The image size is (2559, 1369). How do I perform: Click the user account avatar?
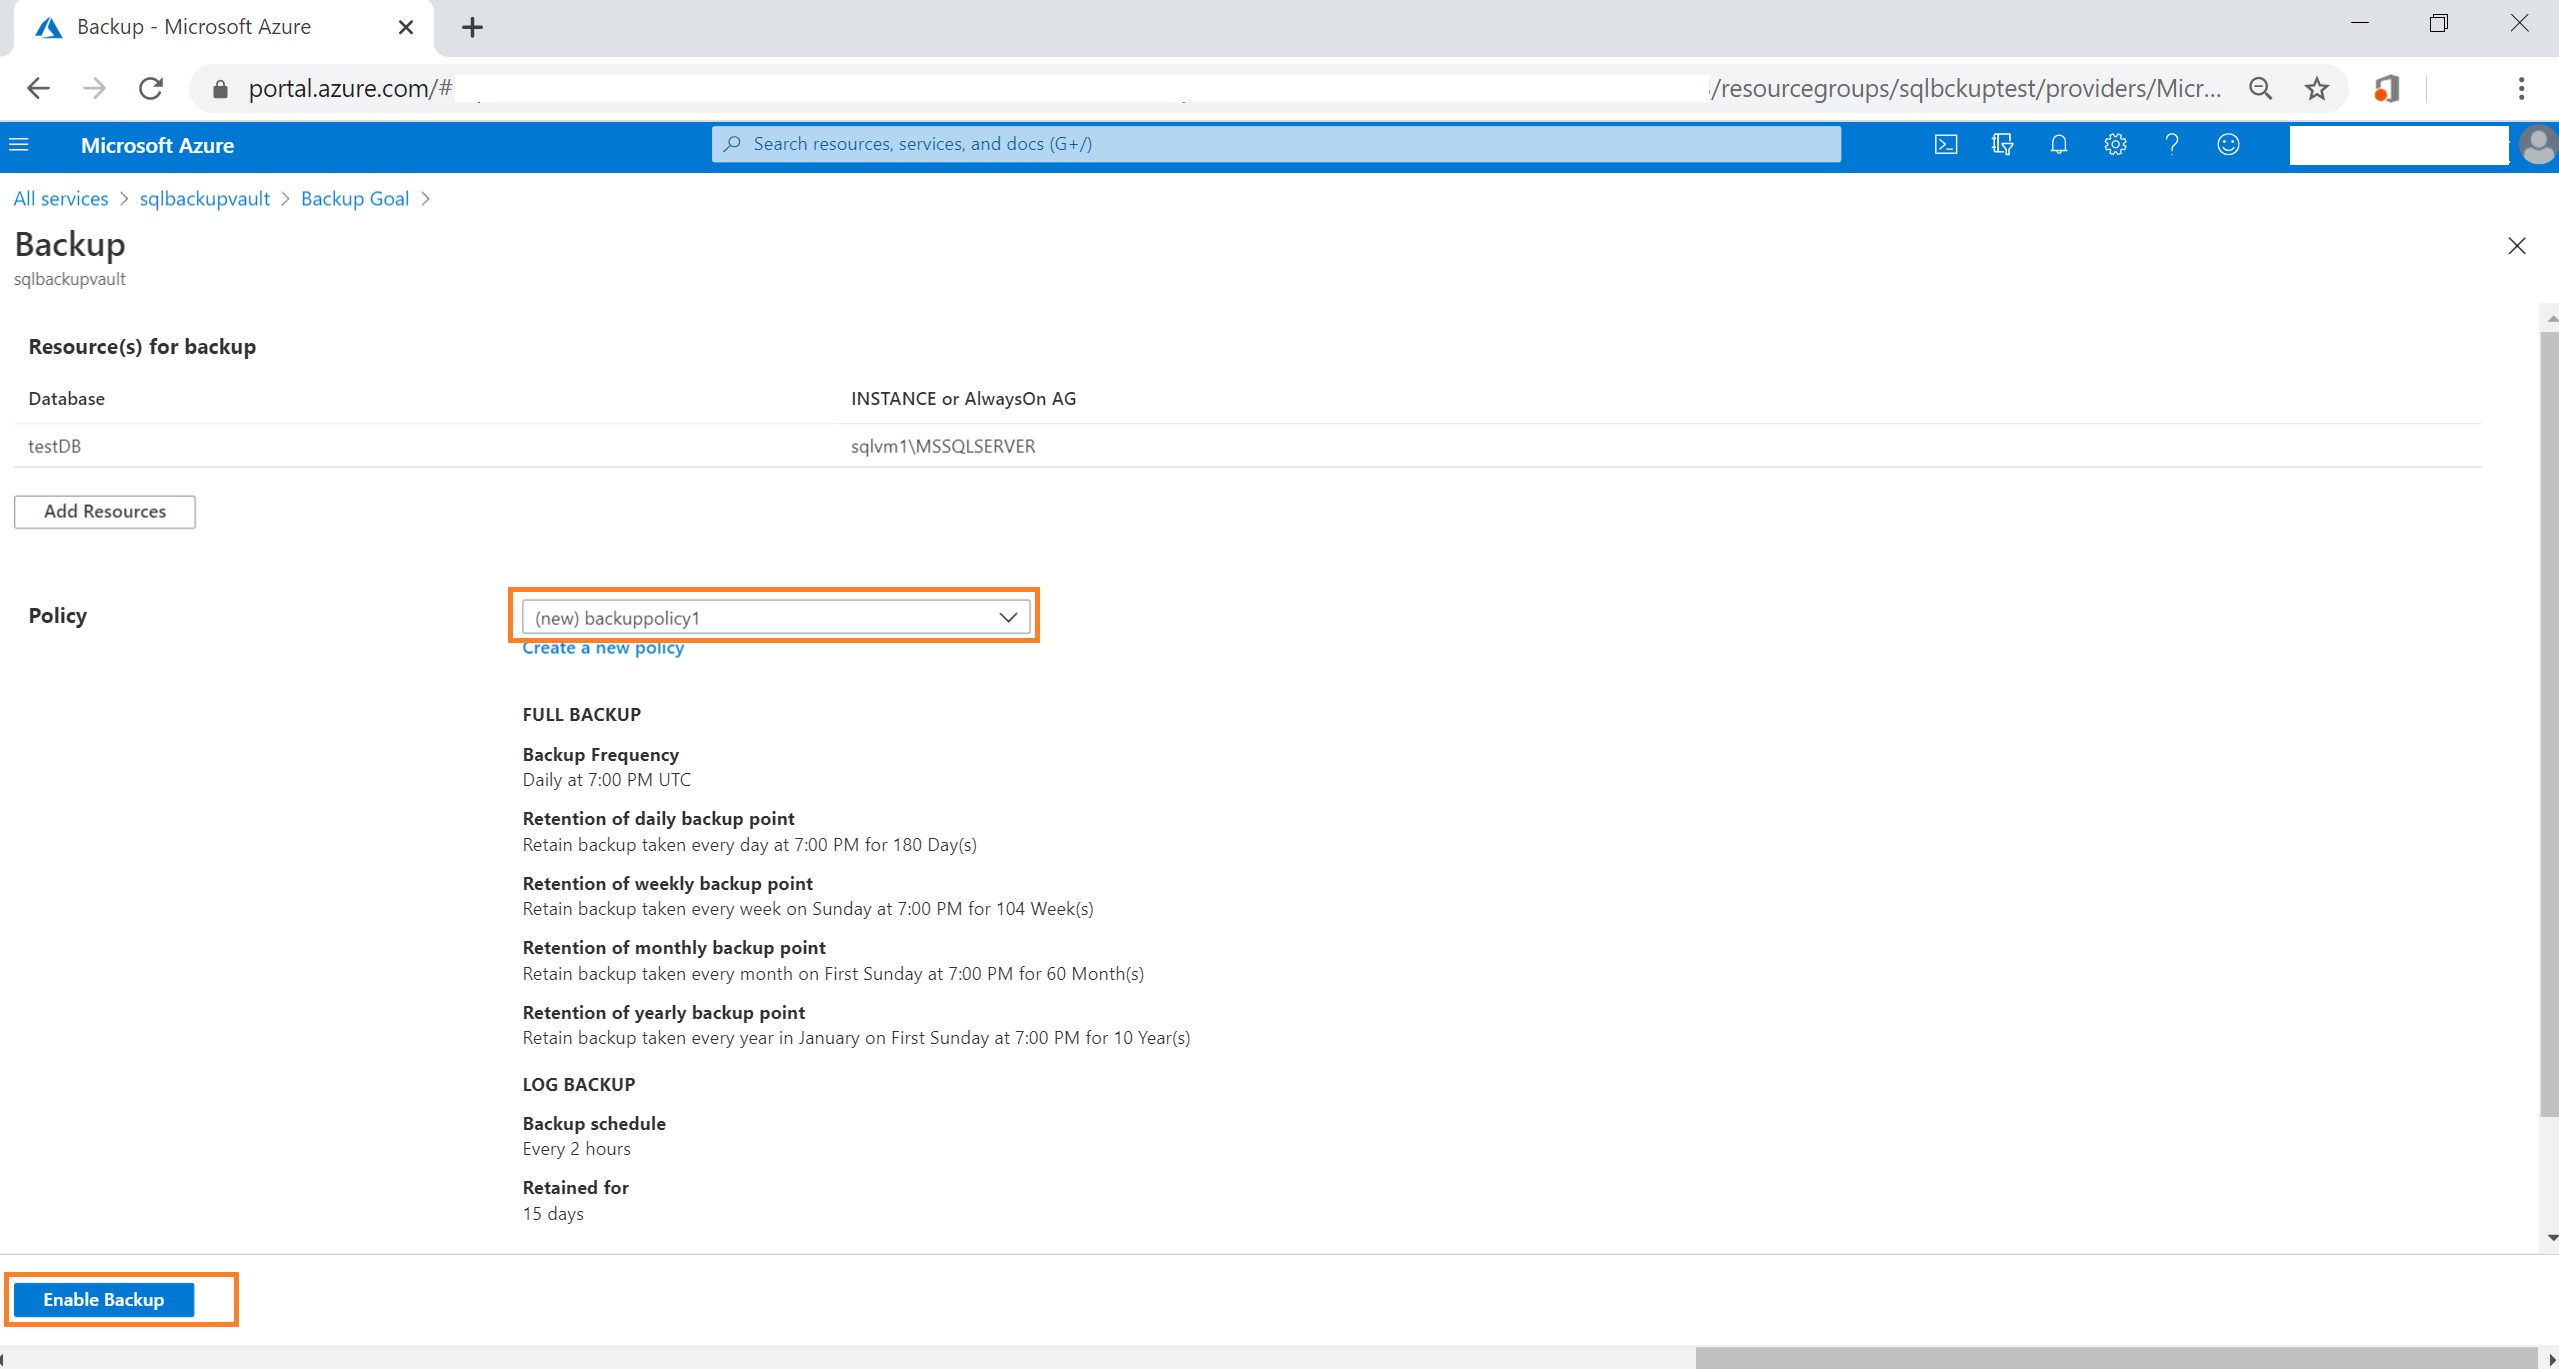[2537, 146]
